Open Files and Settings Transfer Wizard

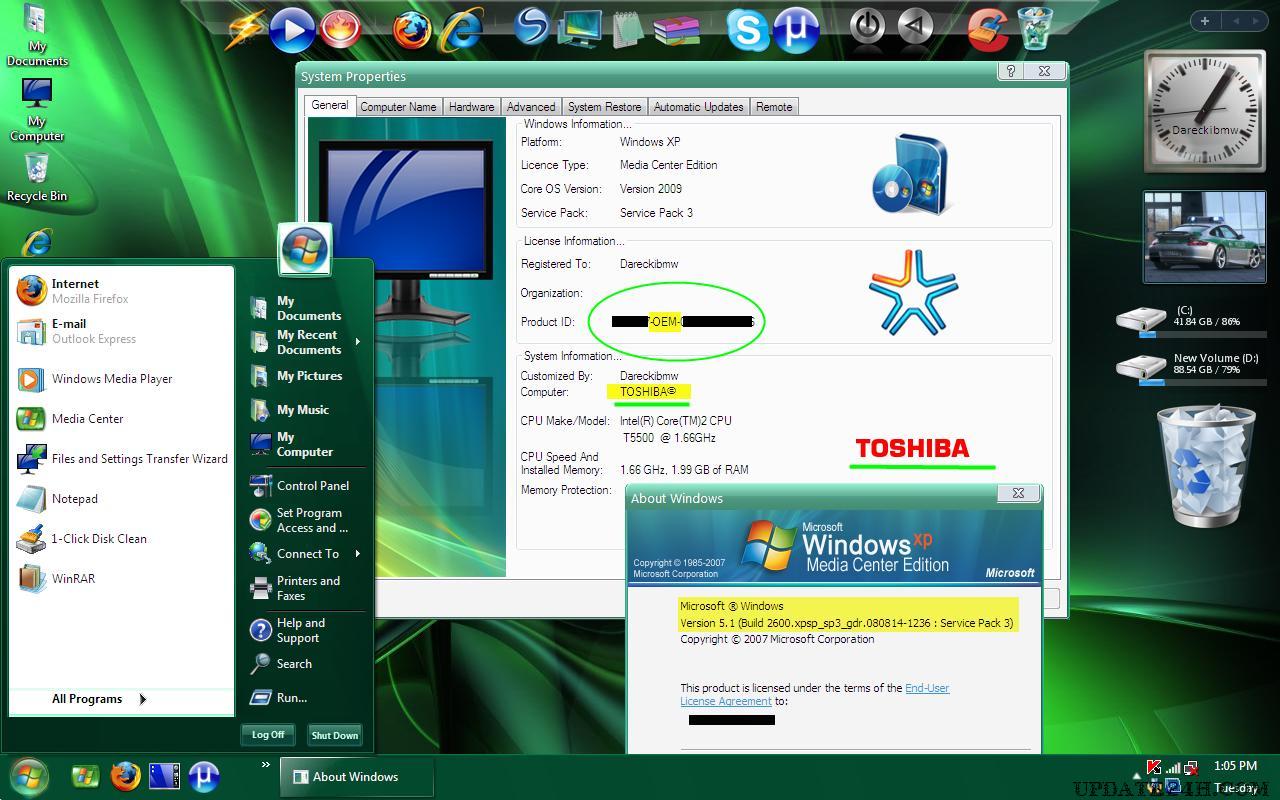(122, 459)
